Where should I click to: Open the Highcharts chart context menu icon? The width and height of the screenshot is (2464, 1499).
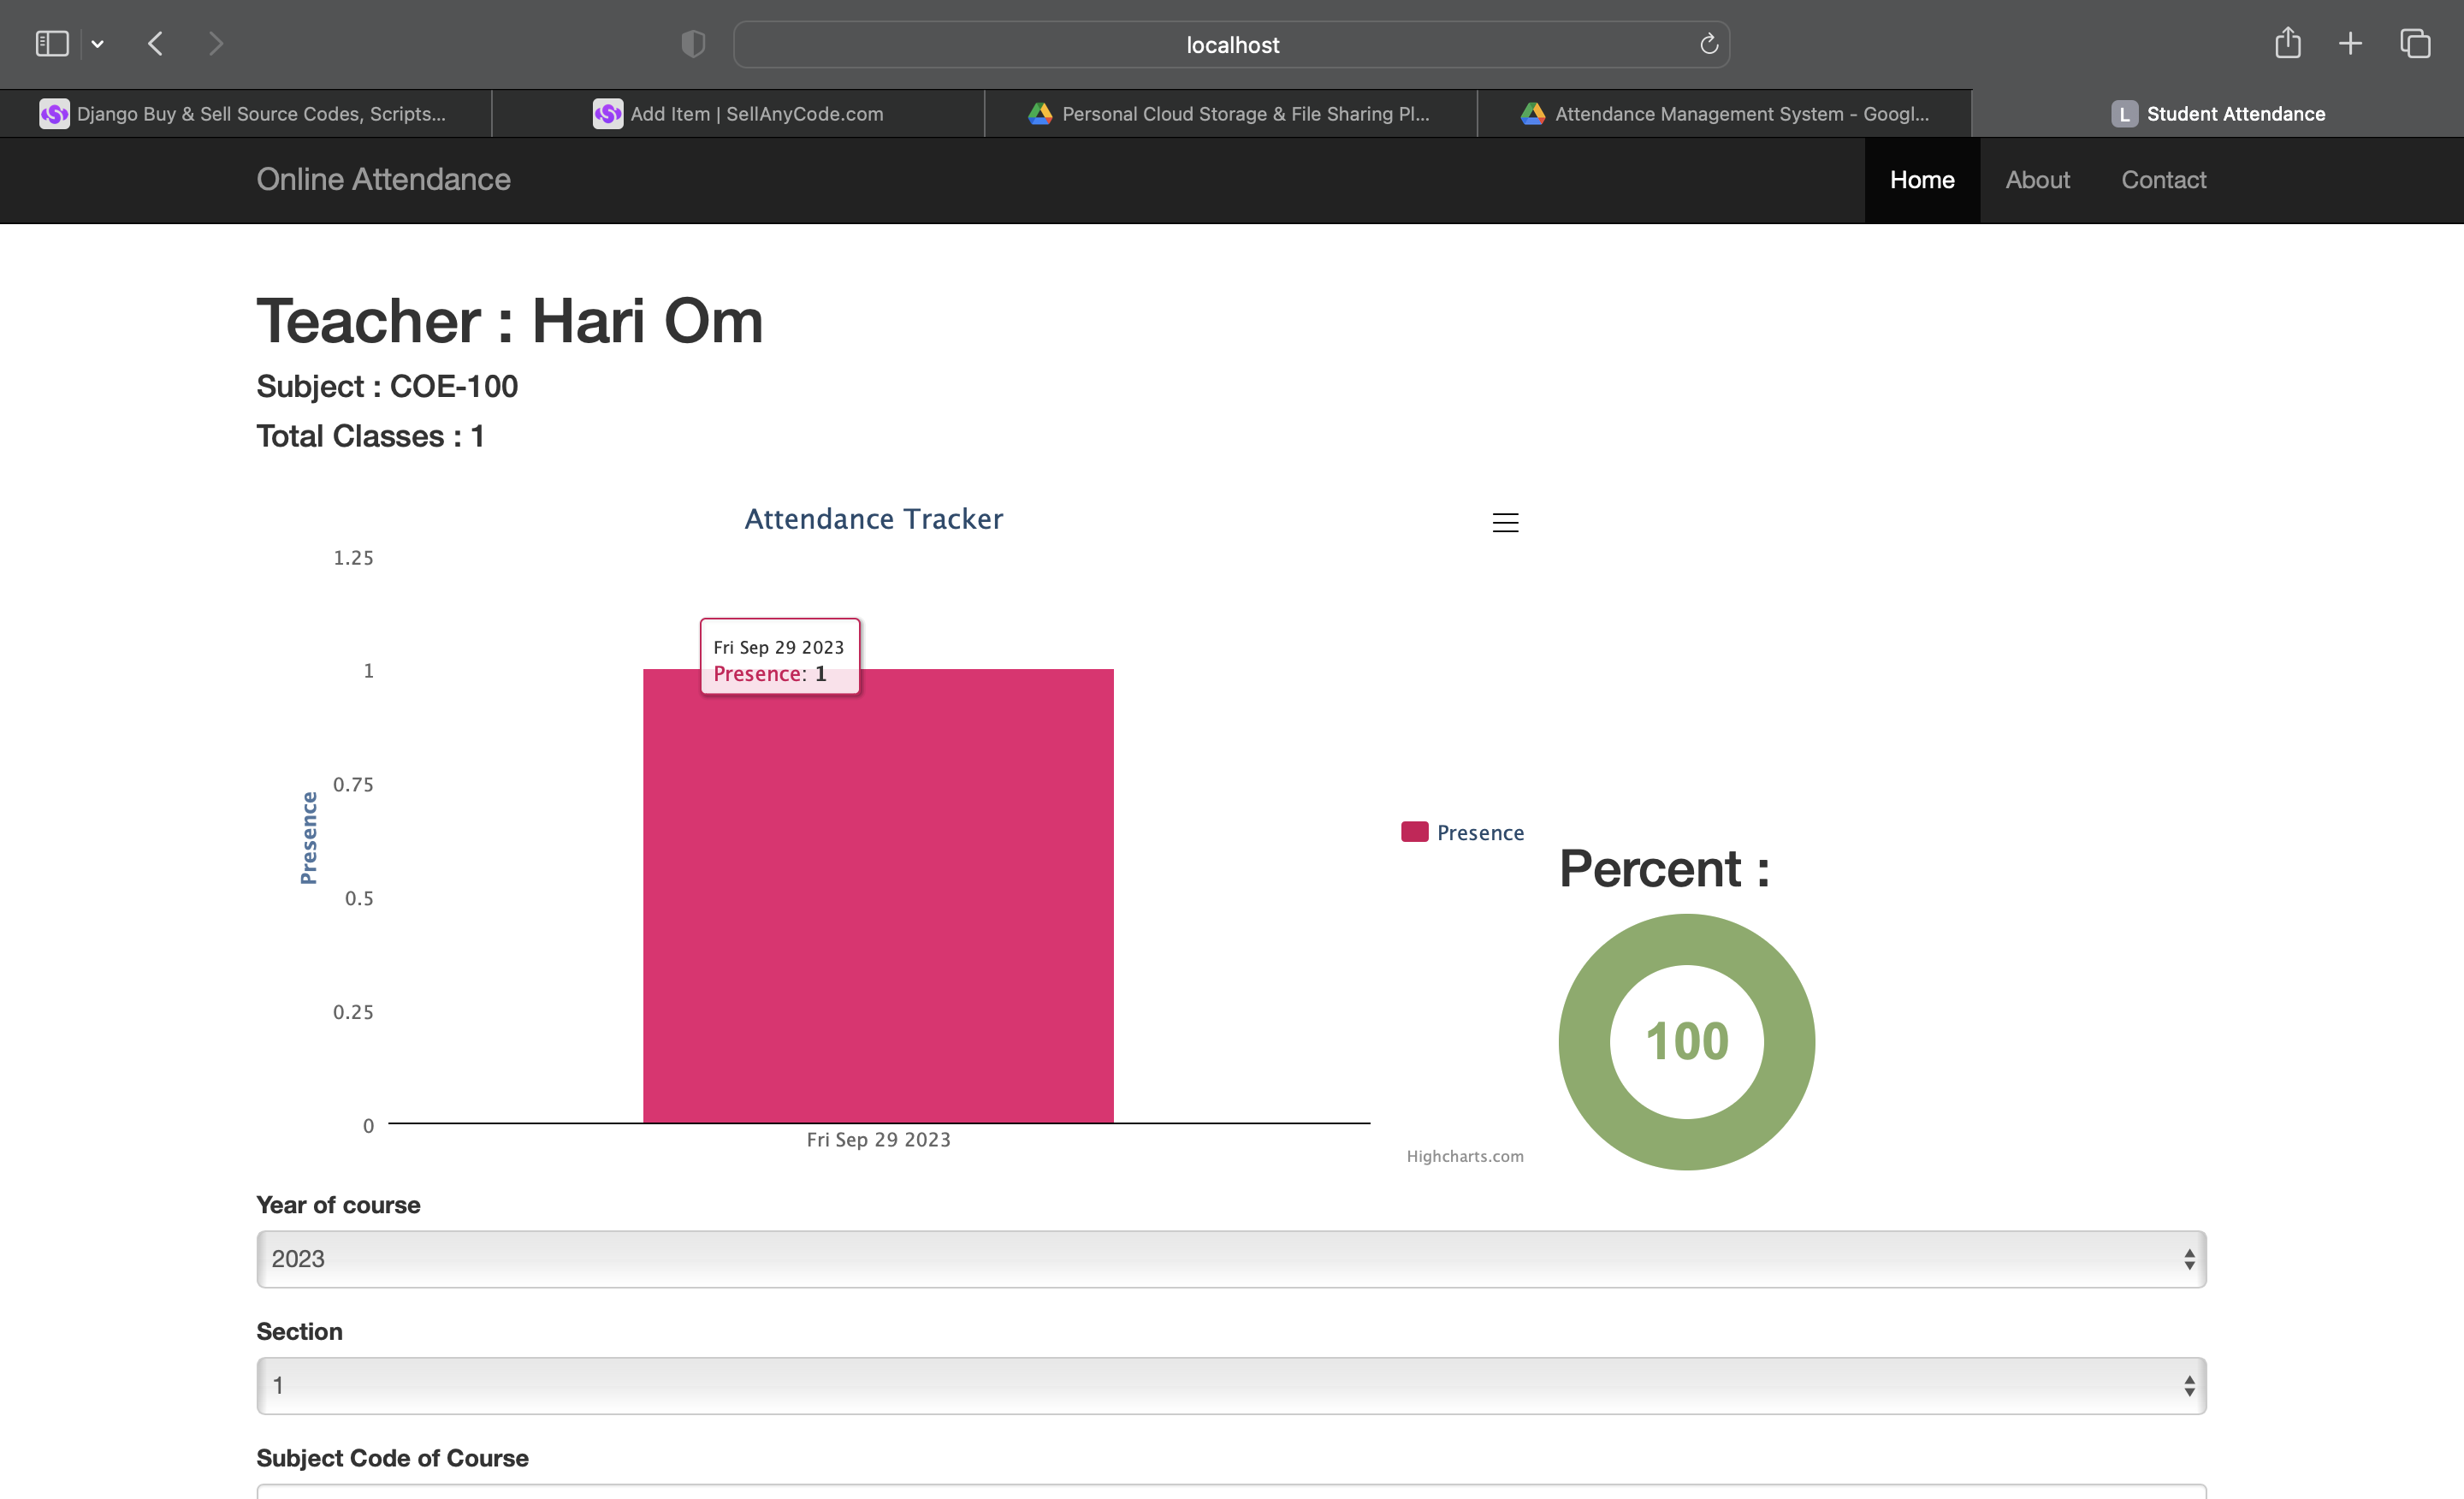tap(1505, 522)
